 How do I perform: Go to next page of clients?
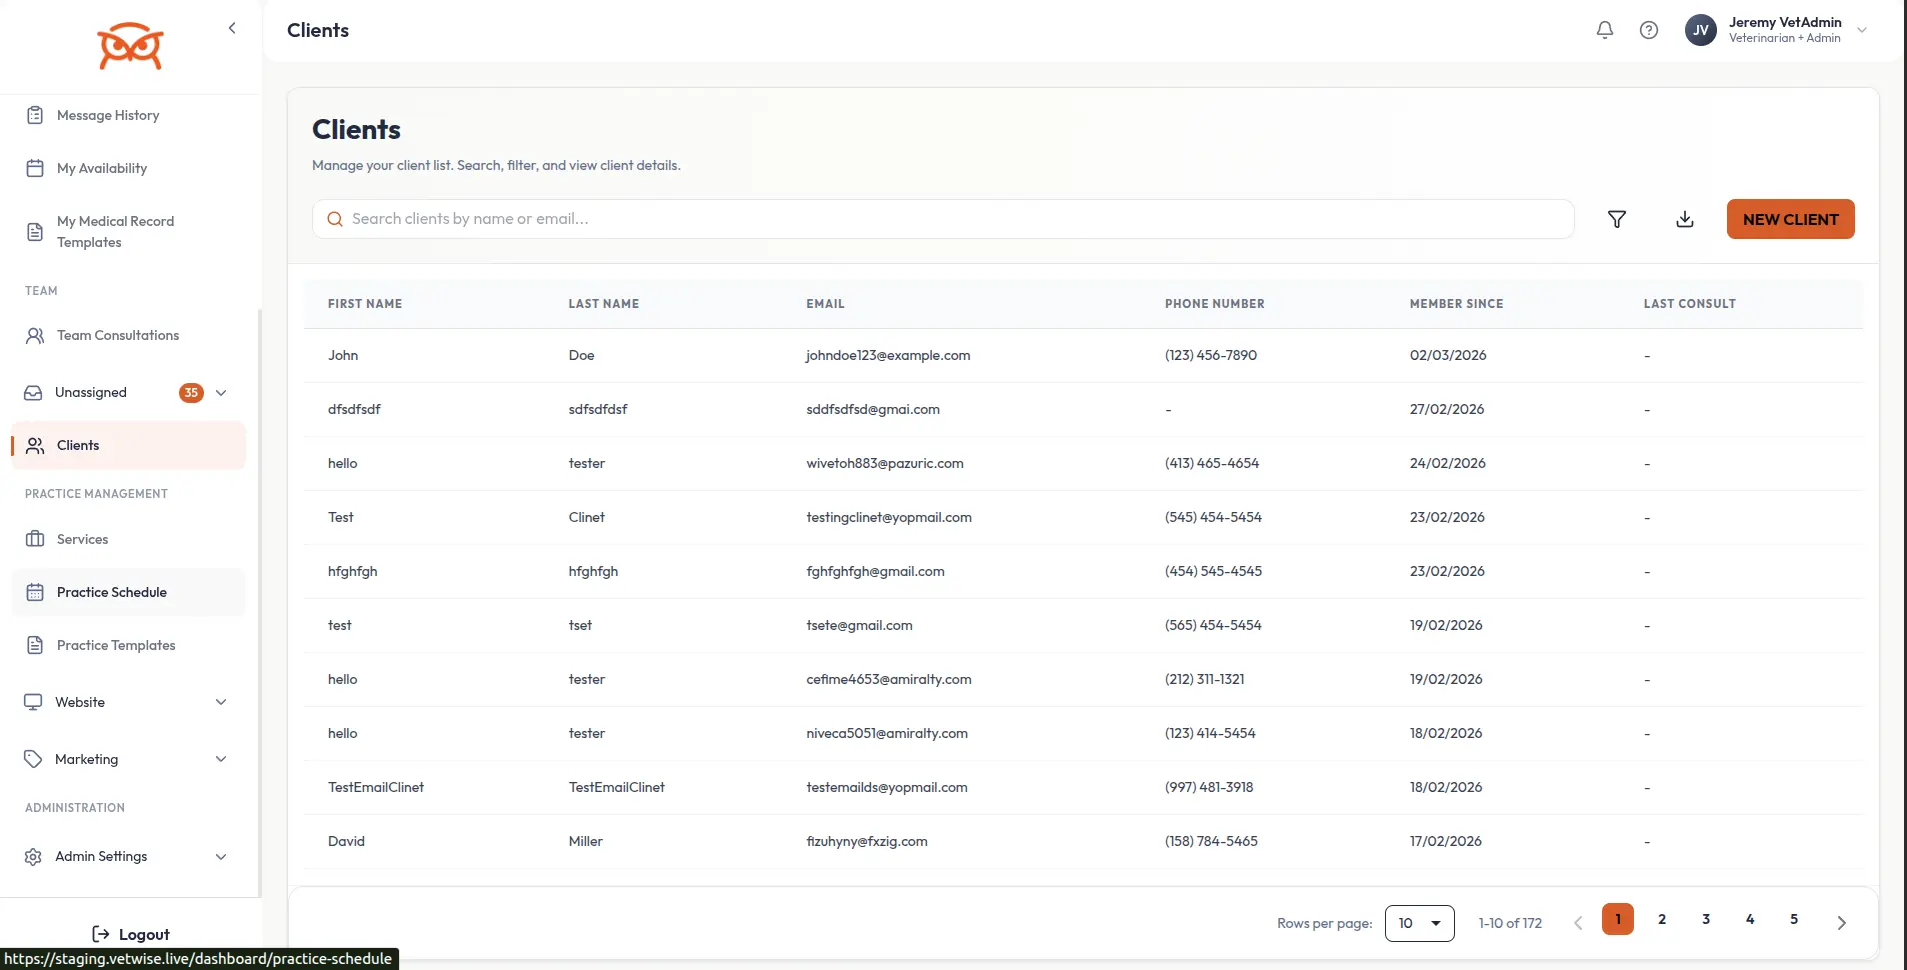tap(1841, 923)
